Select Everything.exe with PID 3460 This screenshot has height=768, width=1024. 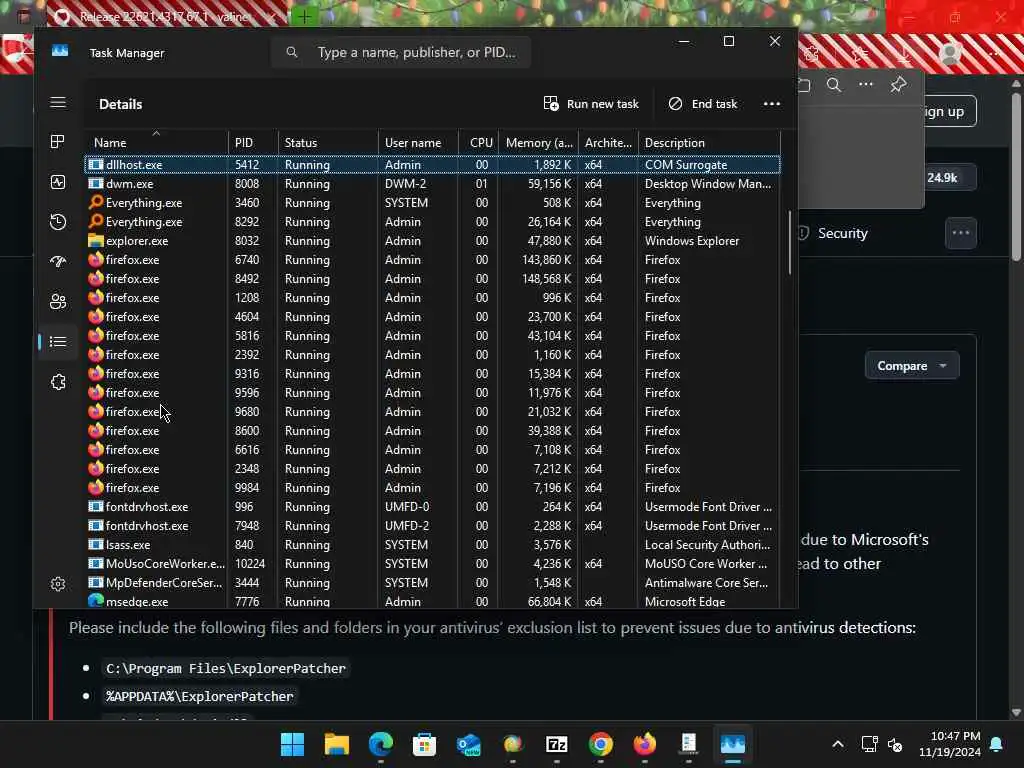(432, 202)
